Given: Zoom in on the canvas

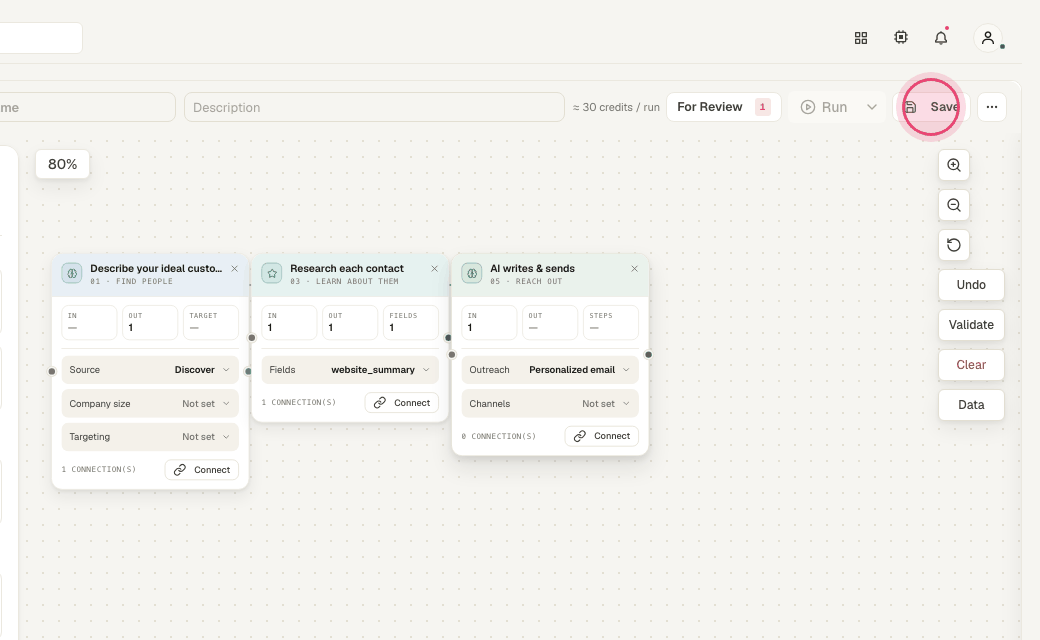Looking at the screenshot, I should [x=954, y=165].
